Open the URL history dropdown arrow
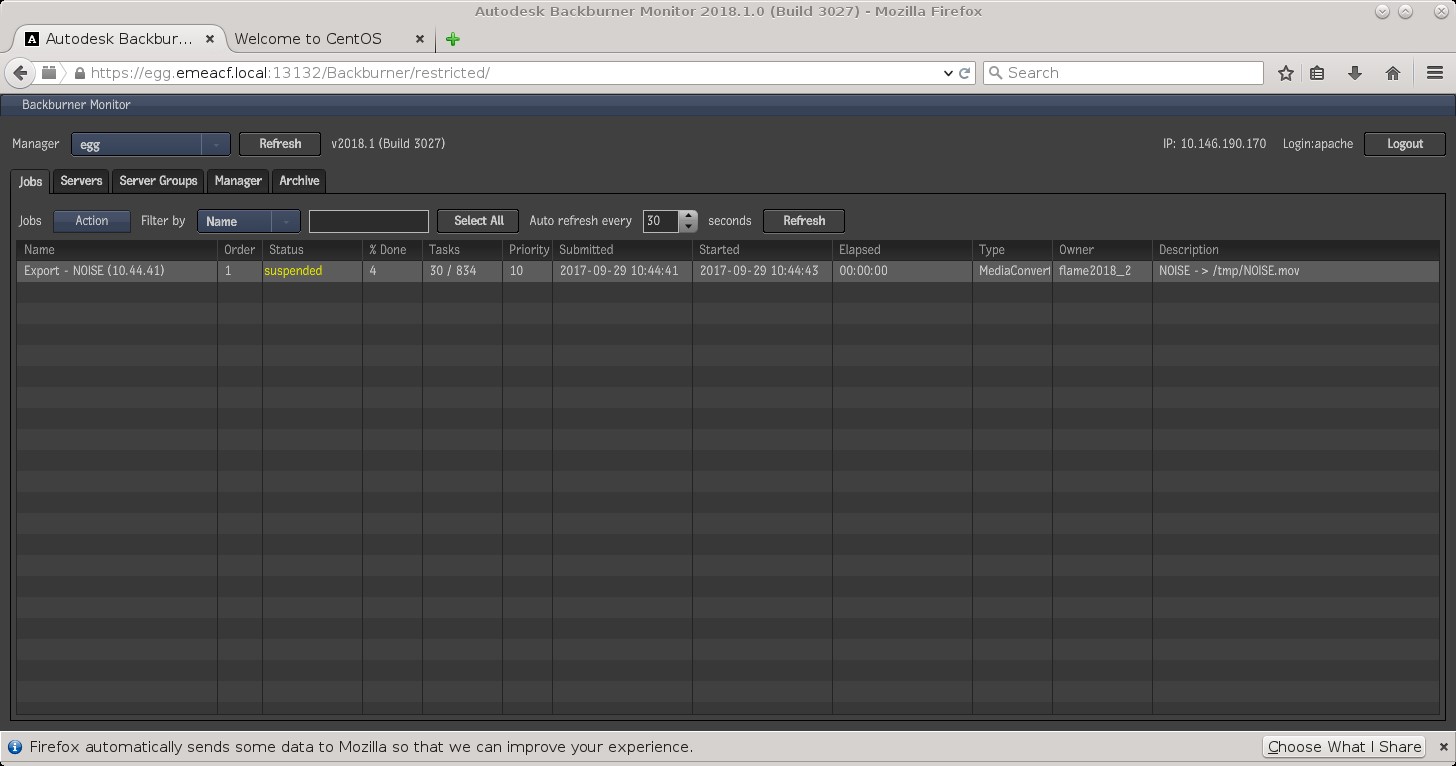The width and height of the screenshot is (1456, 766). click(x=948, y=73)
